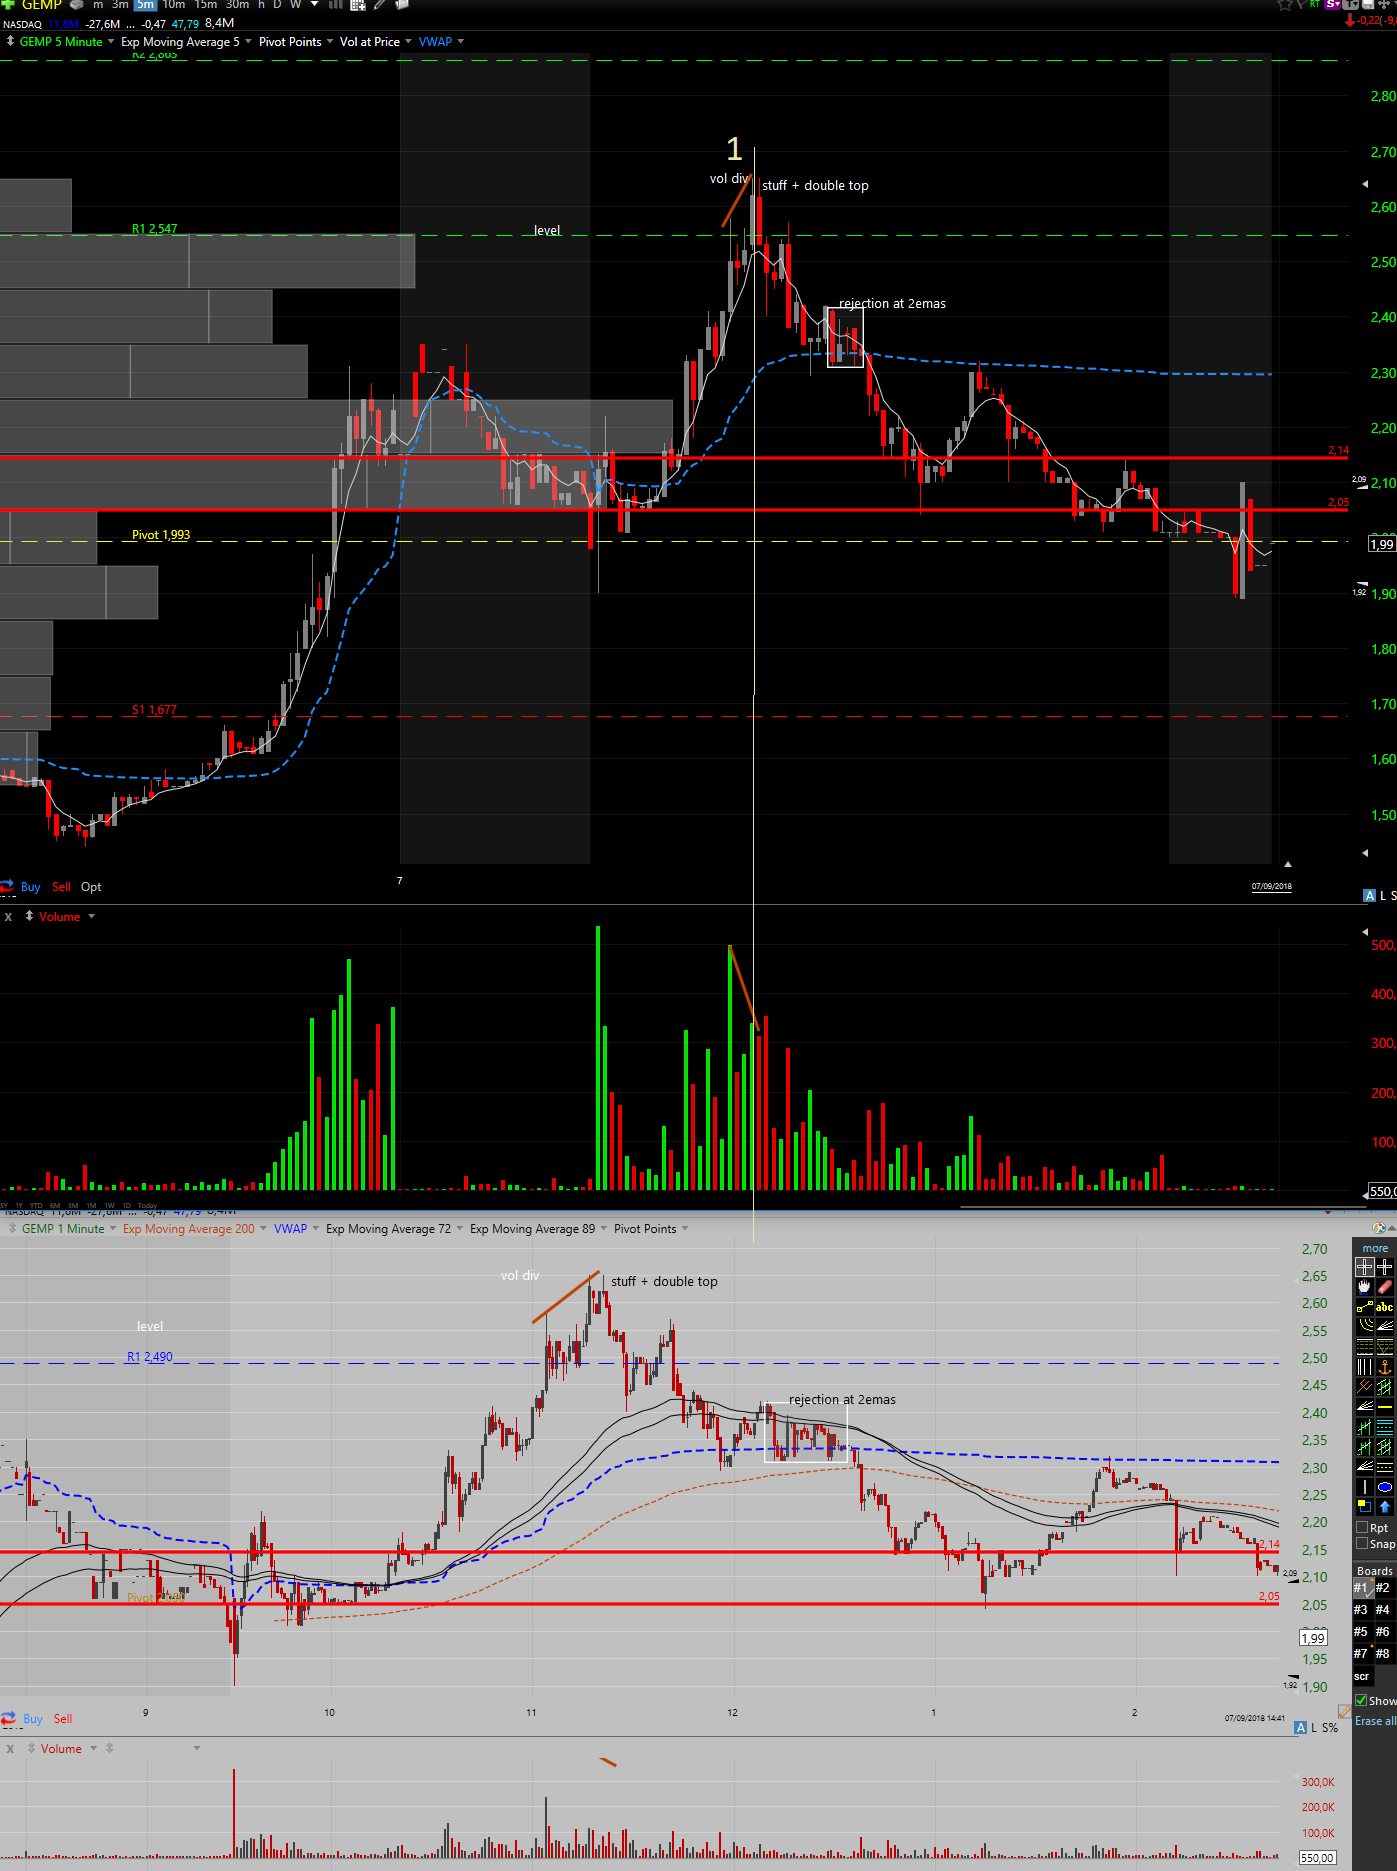Click the 'stuff + double top' note on 5 Minute chart
This screenshot has height=1871, width=1397.
(815, 186)
